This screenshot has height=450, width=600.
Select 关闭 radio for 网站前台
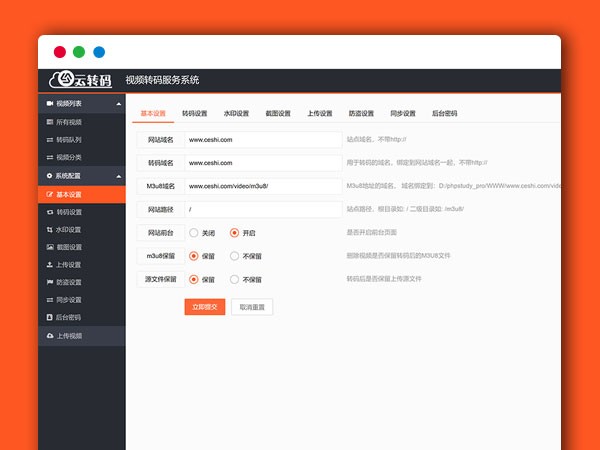coord(194,232)
